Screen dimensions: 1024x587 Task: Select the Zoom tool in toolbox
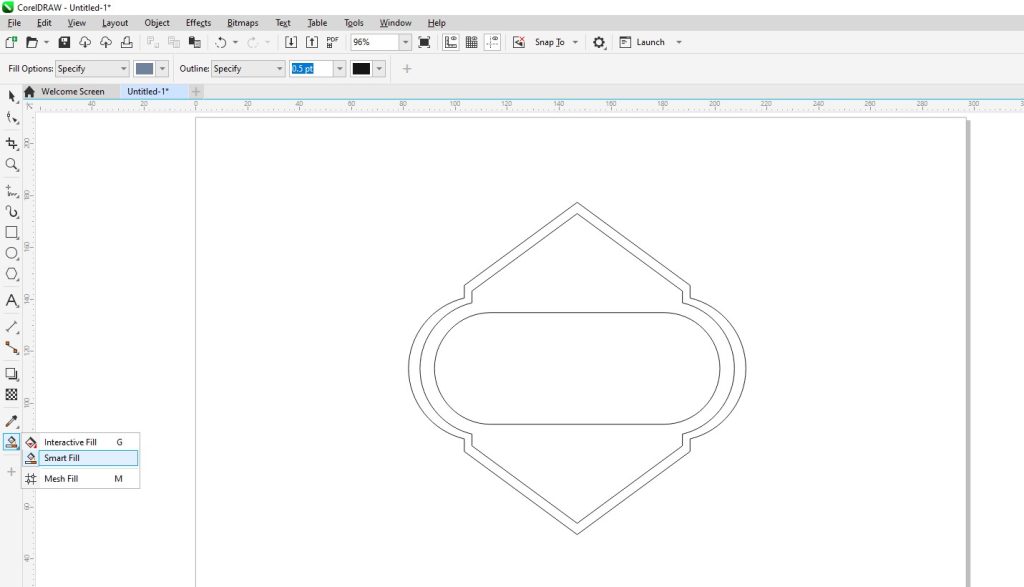pos(12,164)
